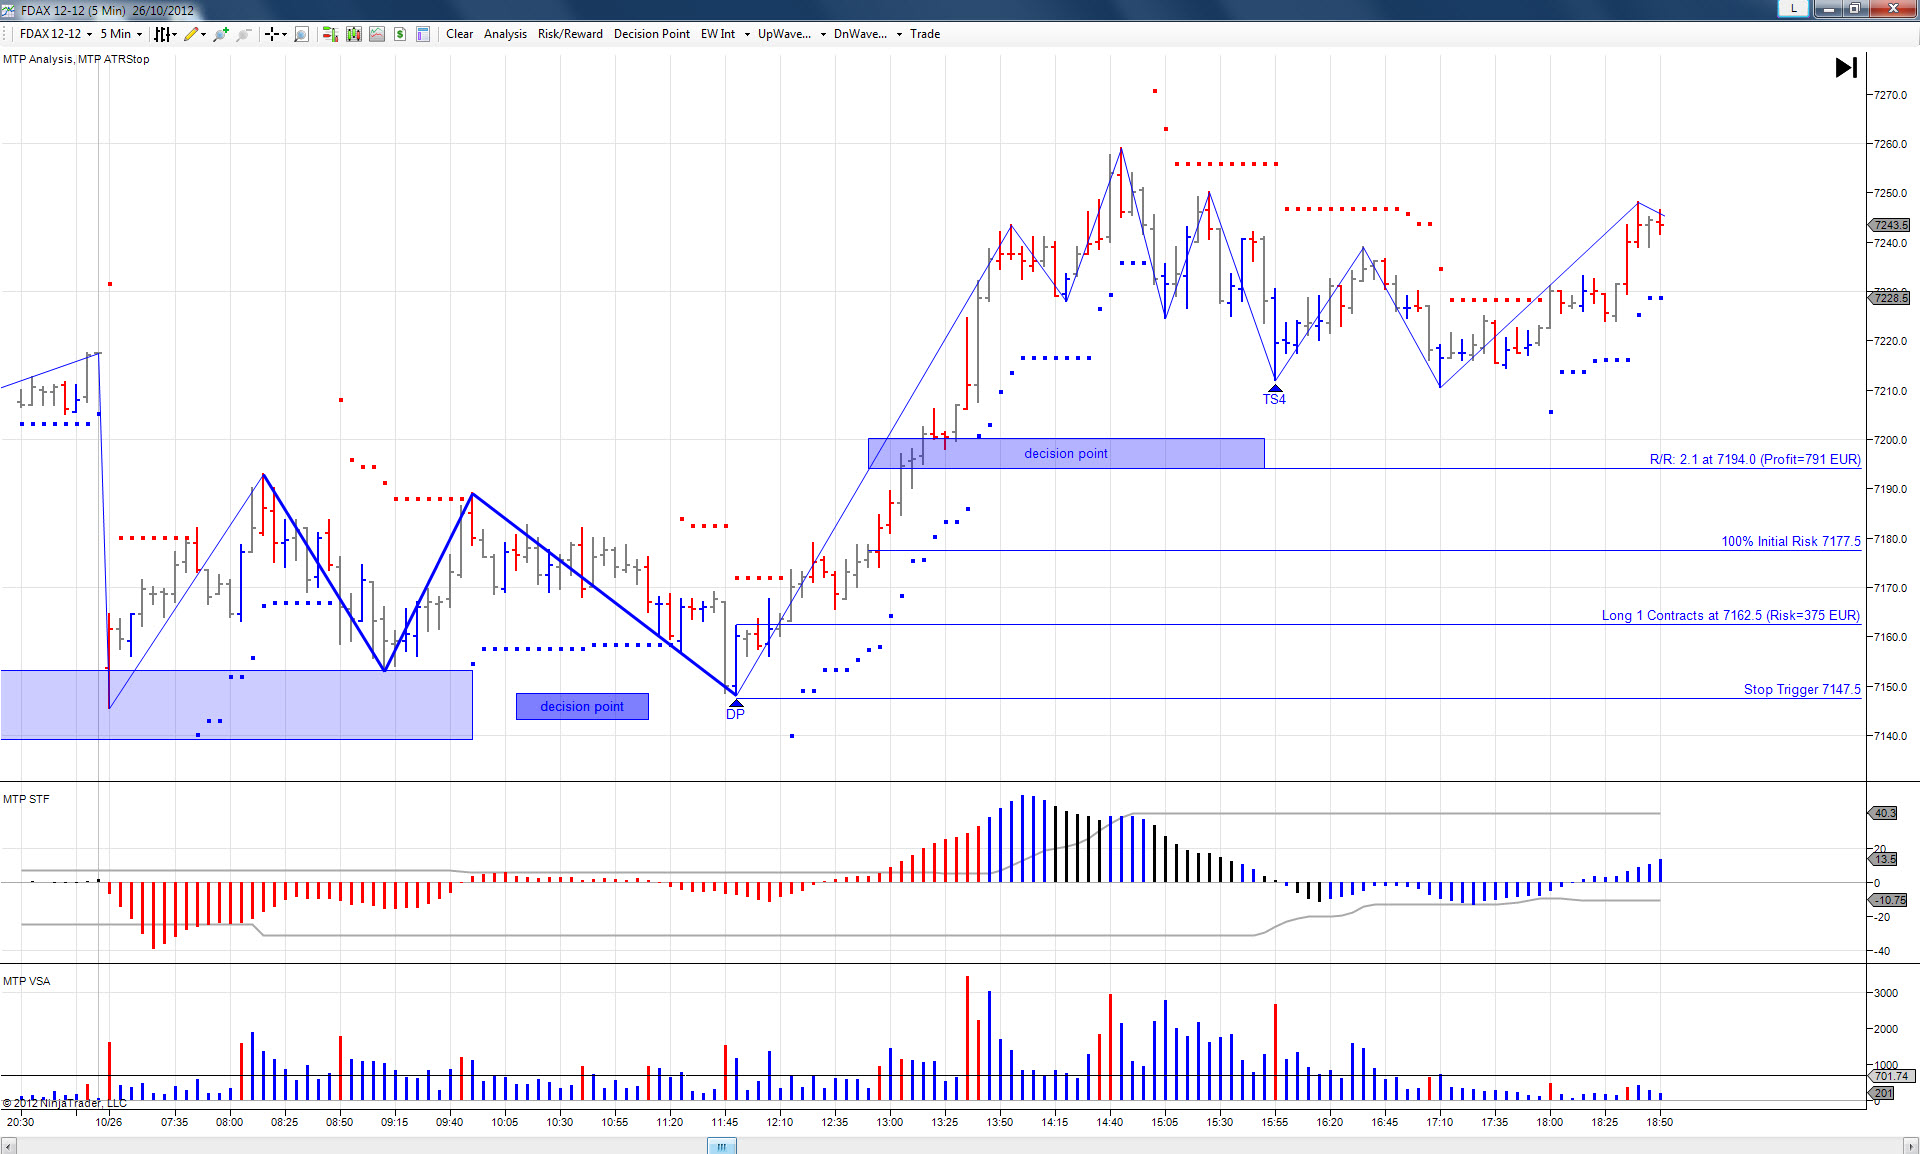Click the EW Int toolbar button
The height and width of the screenshot is (1154, 1920).
click(718, 34)
